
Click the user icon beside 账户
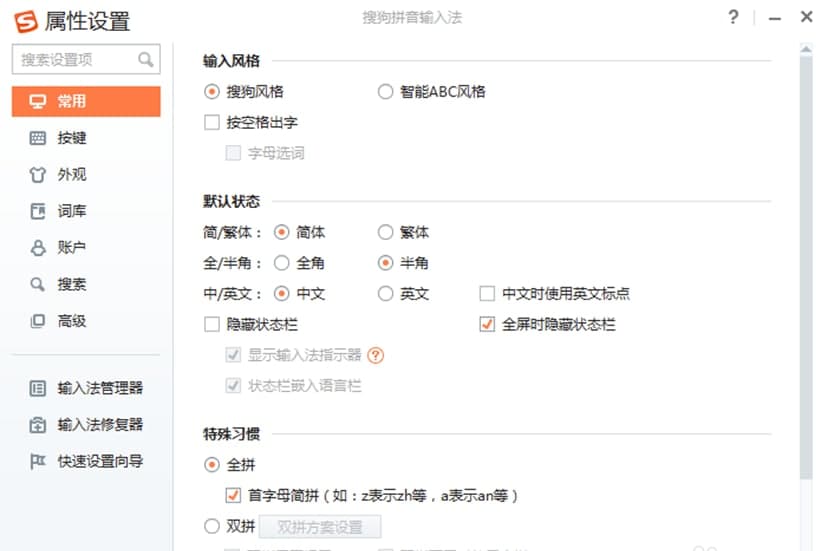click(37, 248)
